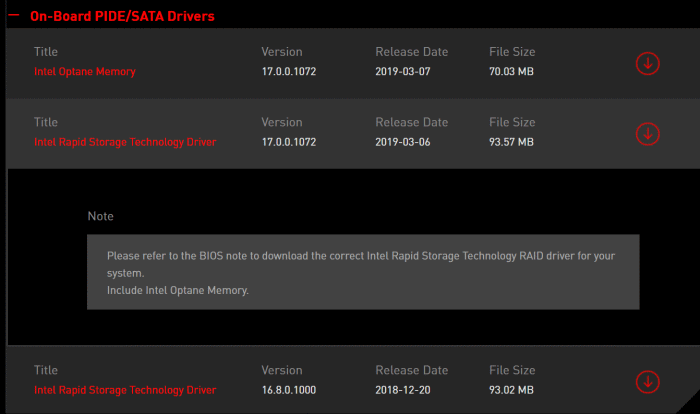Image resolution: width=700 pixels, height=414 pixels.
Task: Select Optane Memory version 17.0.0.1072 text
Action: [x=289, y=71]
